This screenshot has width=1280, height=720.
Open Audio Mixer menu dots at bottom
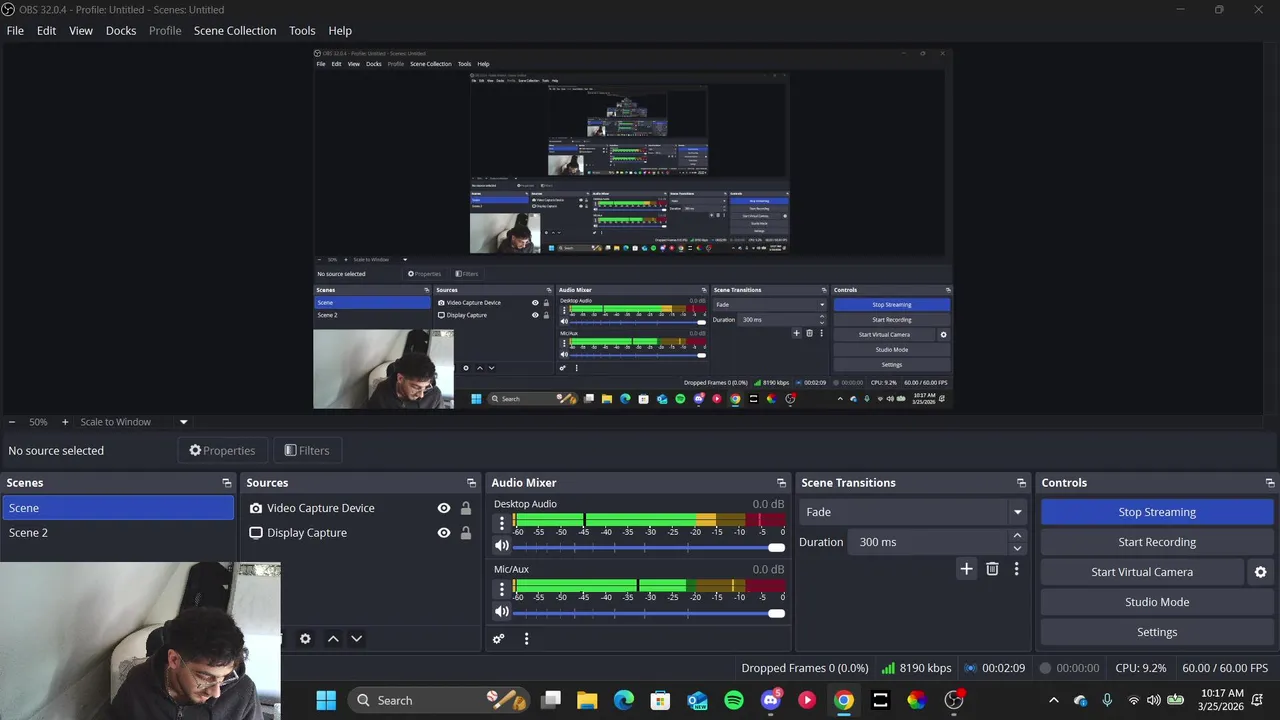(526, 639)
